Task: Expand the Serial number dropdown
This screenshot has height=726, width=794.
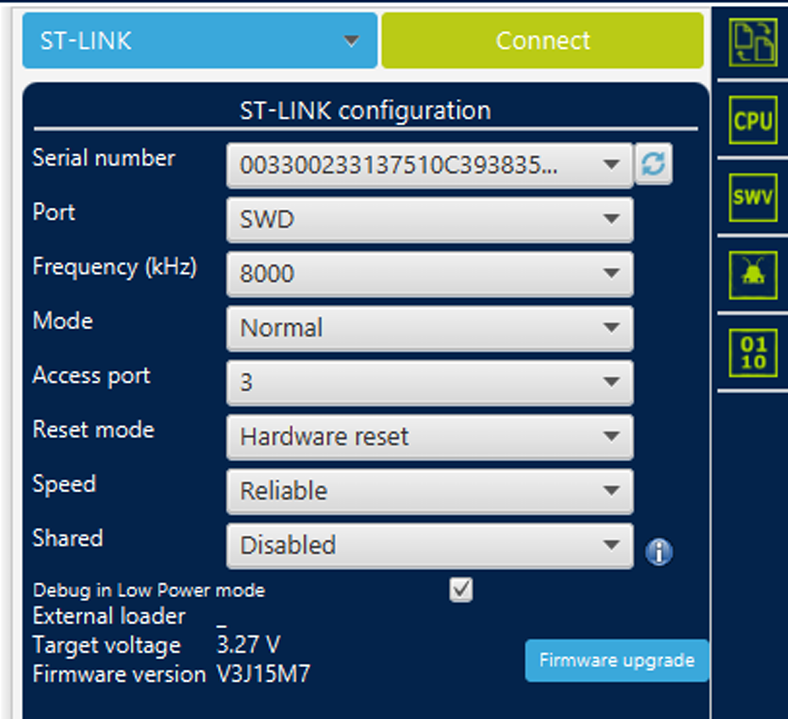Action: click(430, 166)
